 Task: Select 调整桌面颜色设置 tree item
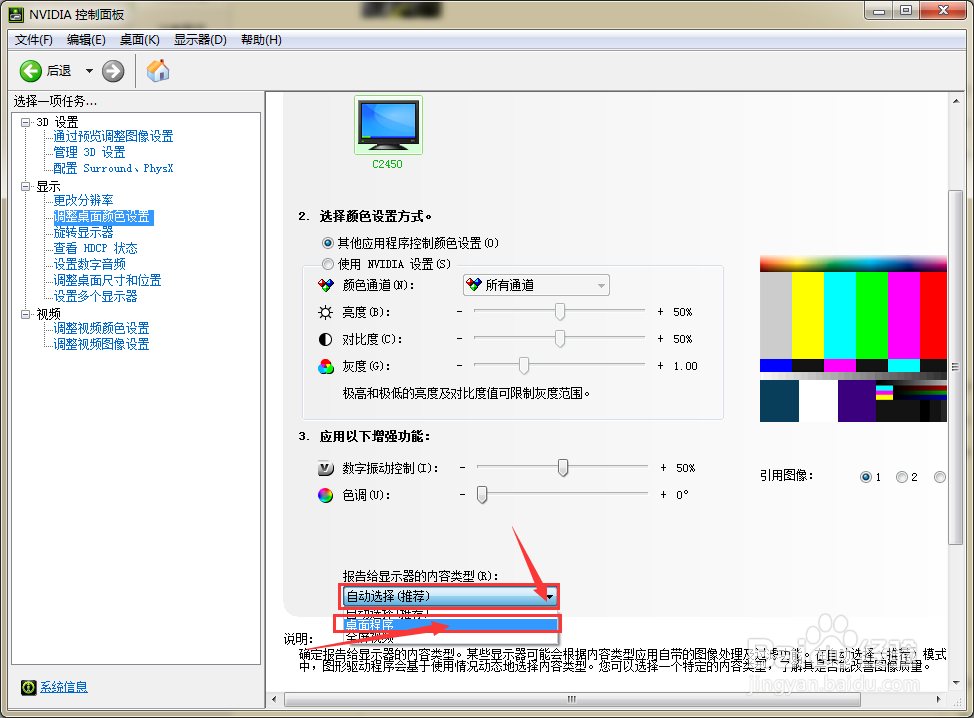(x=102, y=216)
